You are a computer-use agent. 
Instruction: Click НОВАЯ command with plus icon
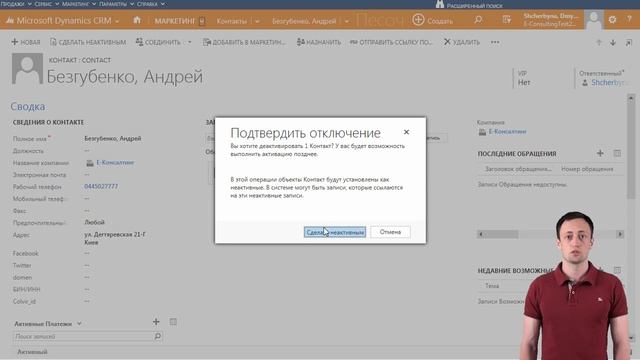(26, 42)
